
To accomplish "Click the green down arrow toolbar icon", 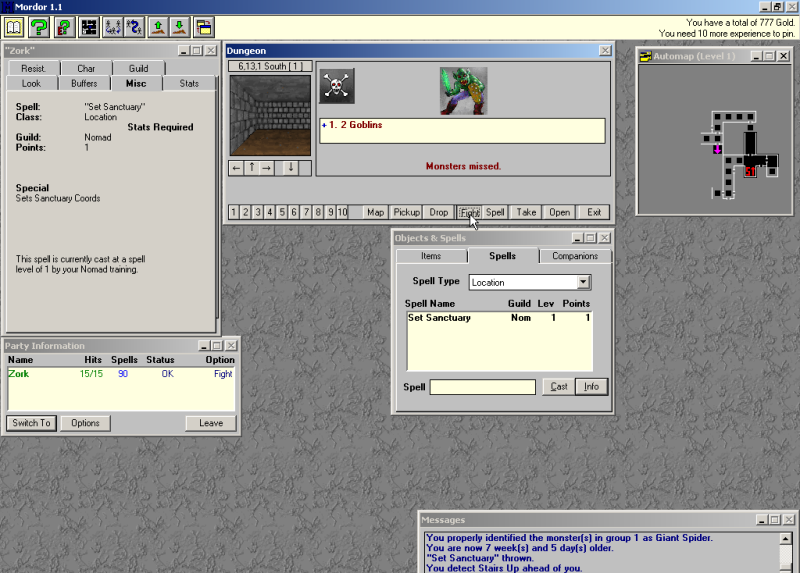I will click(x=178, y=27).
